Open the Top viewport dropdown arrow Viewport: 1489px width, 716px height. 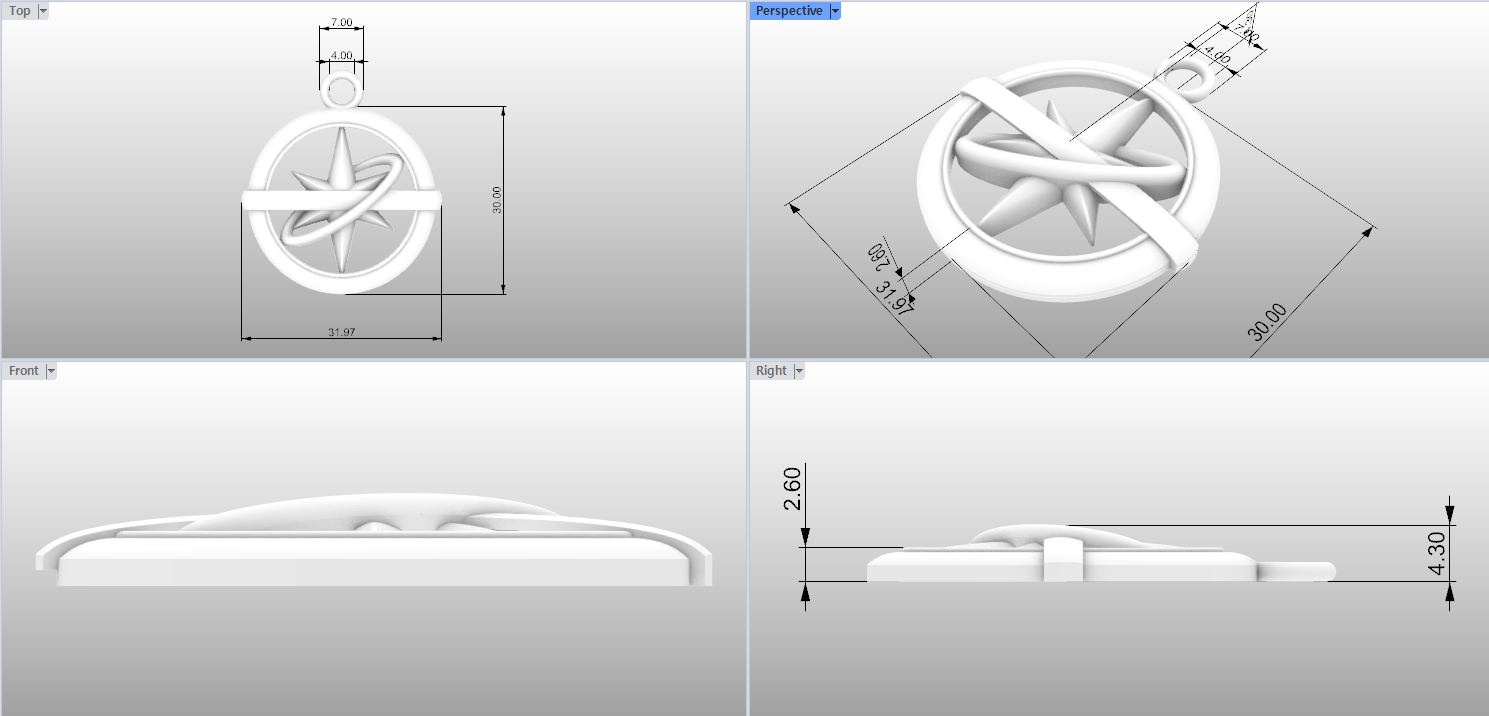(x=43, y=11)
